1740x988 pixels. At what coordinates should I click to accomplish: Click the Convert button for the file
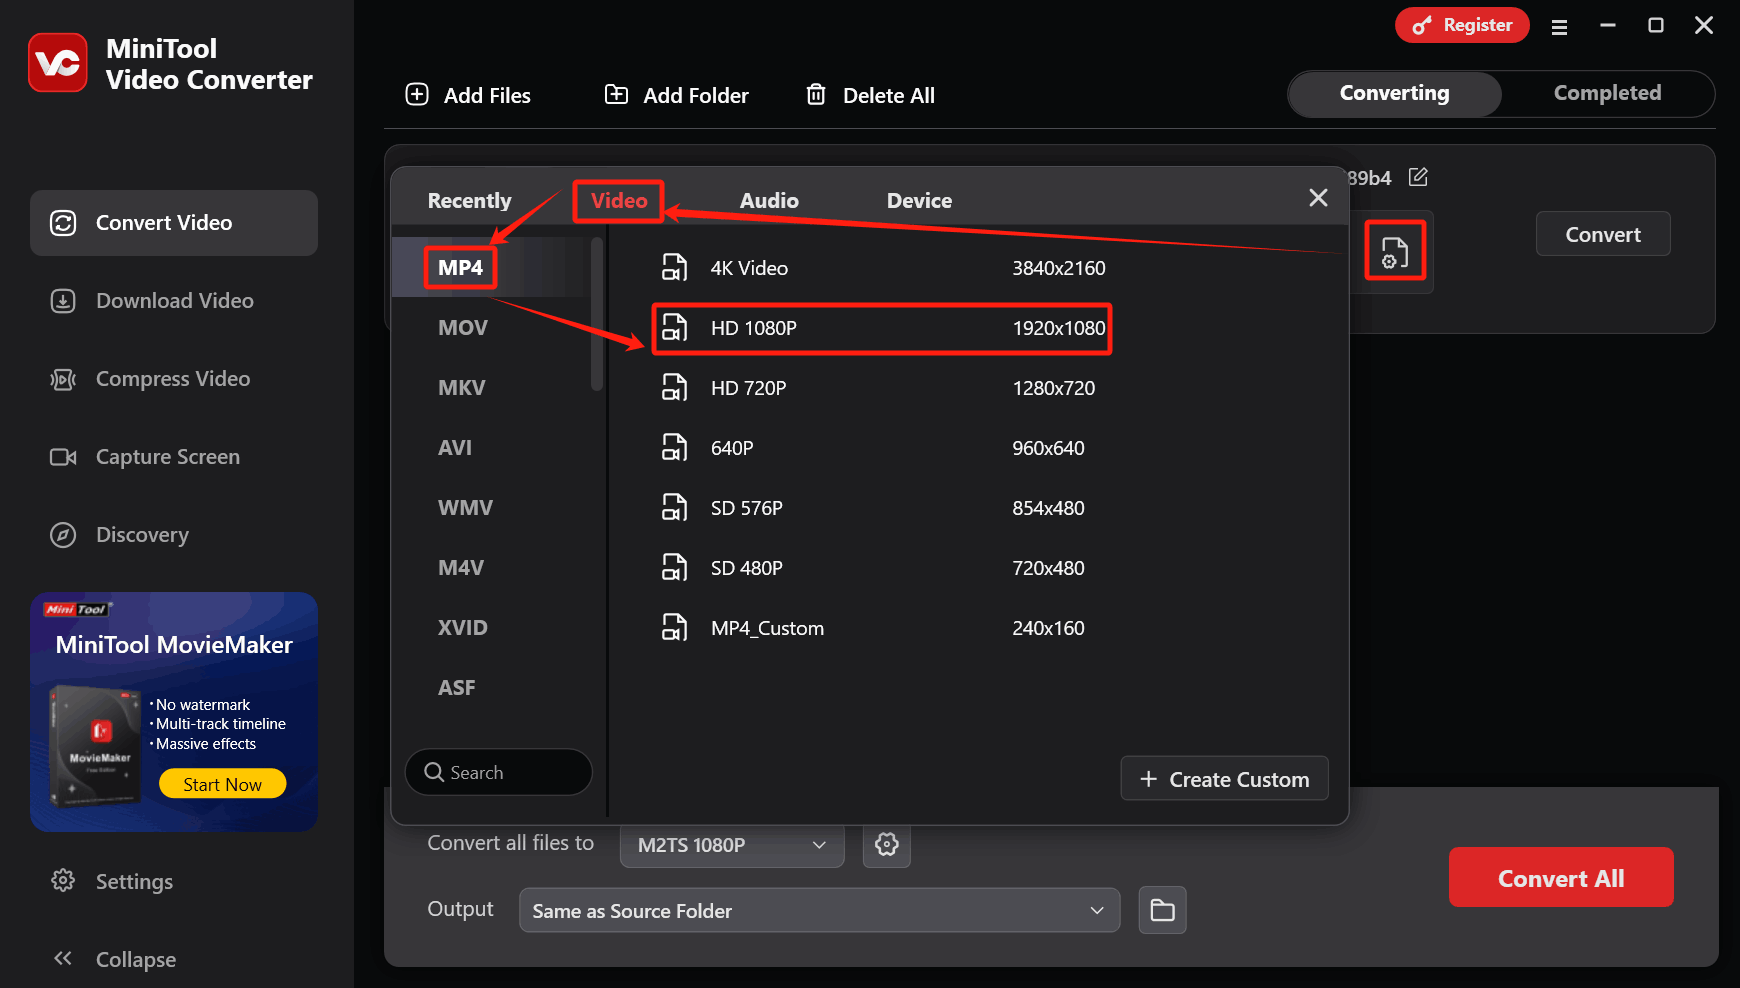tap(1603, 234)
